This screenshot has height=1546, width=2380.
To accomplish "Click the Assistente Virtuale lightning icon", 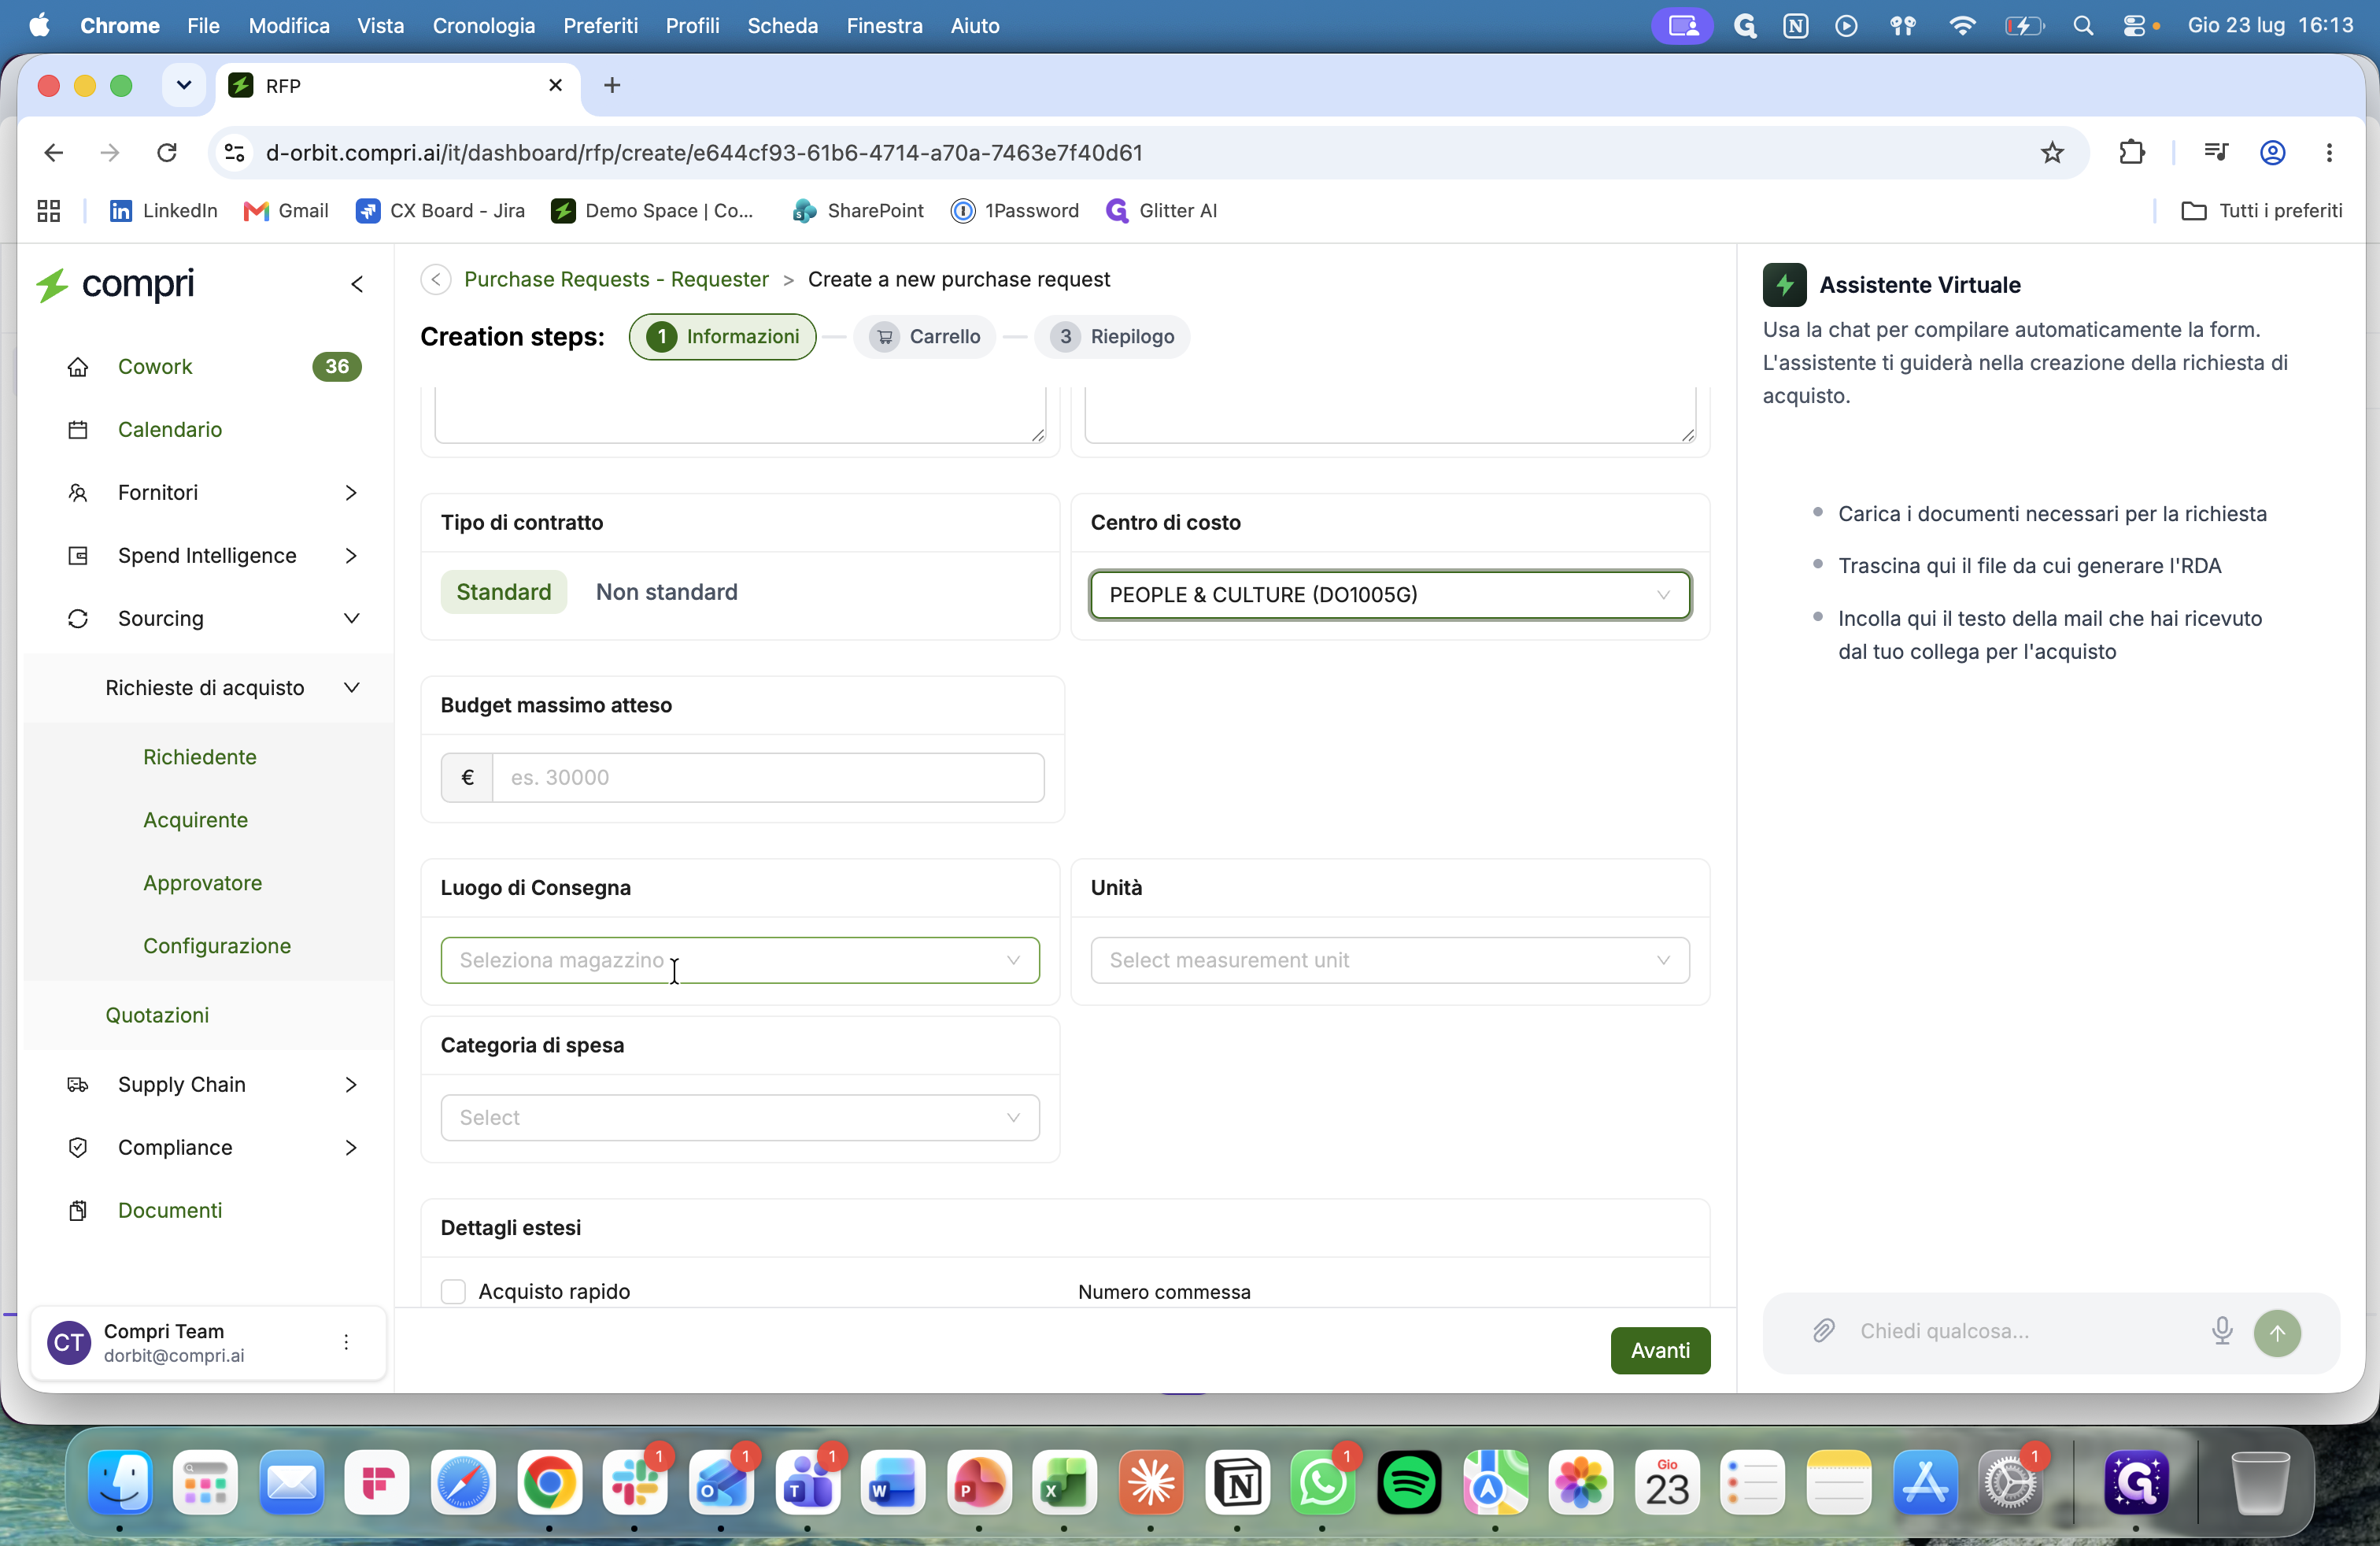I will click(x=1784, y=285).
